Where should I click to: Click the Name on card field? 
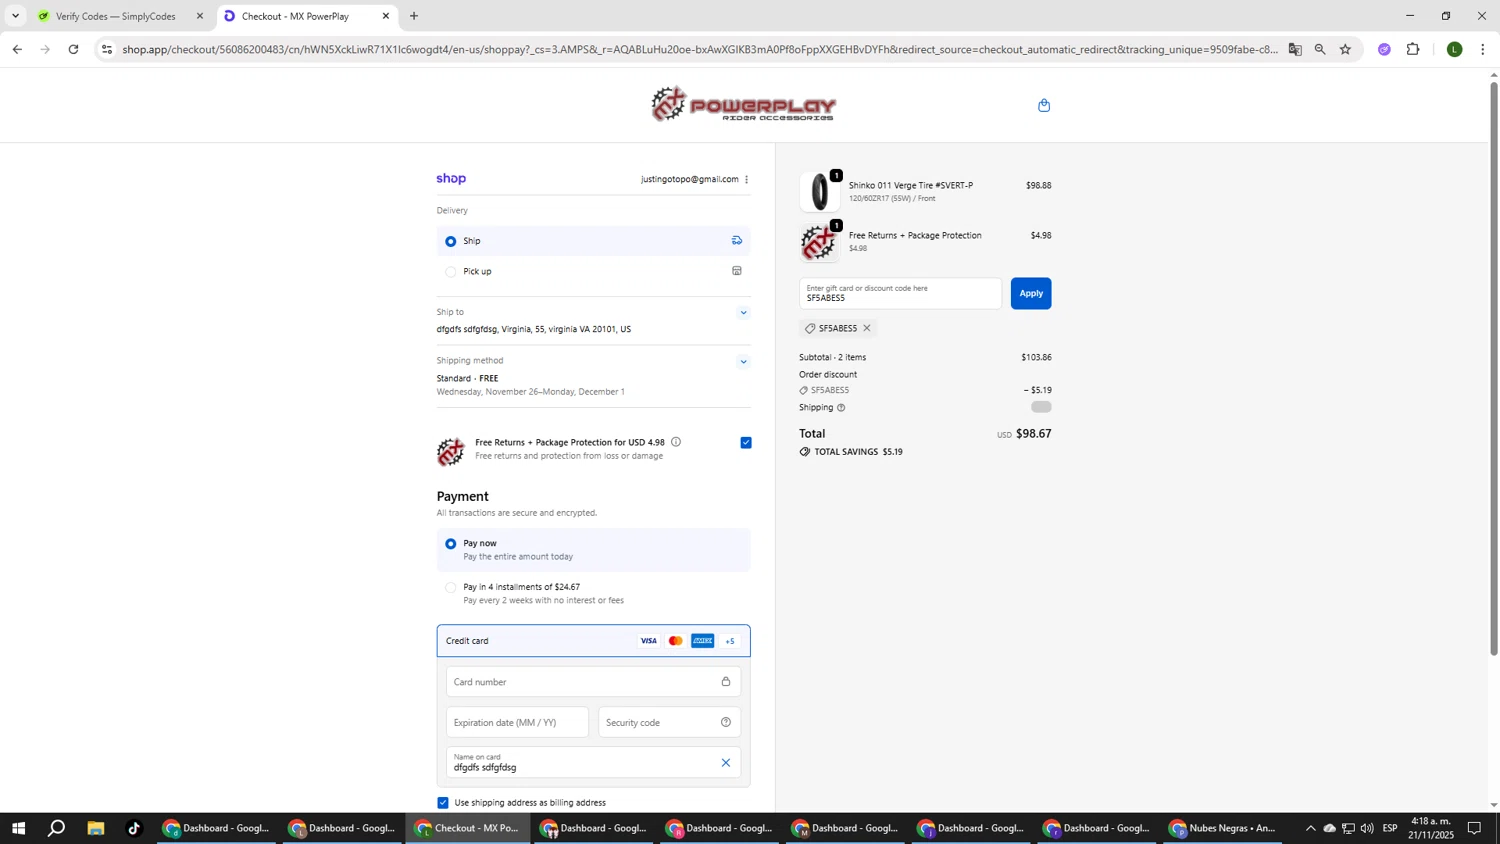(594, 763)
